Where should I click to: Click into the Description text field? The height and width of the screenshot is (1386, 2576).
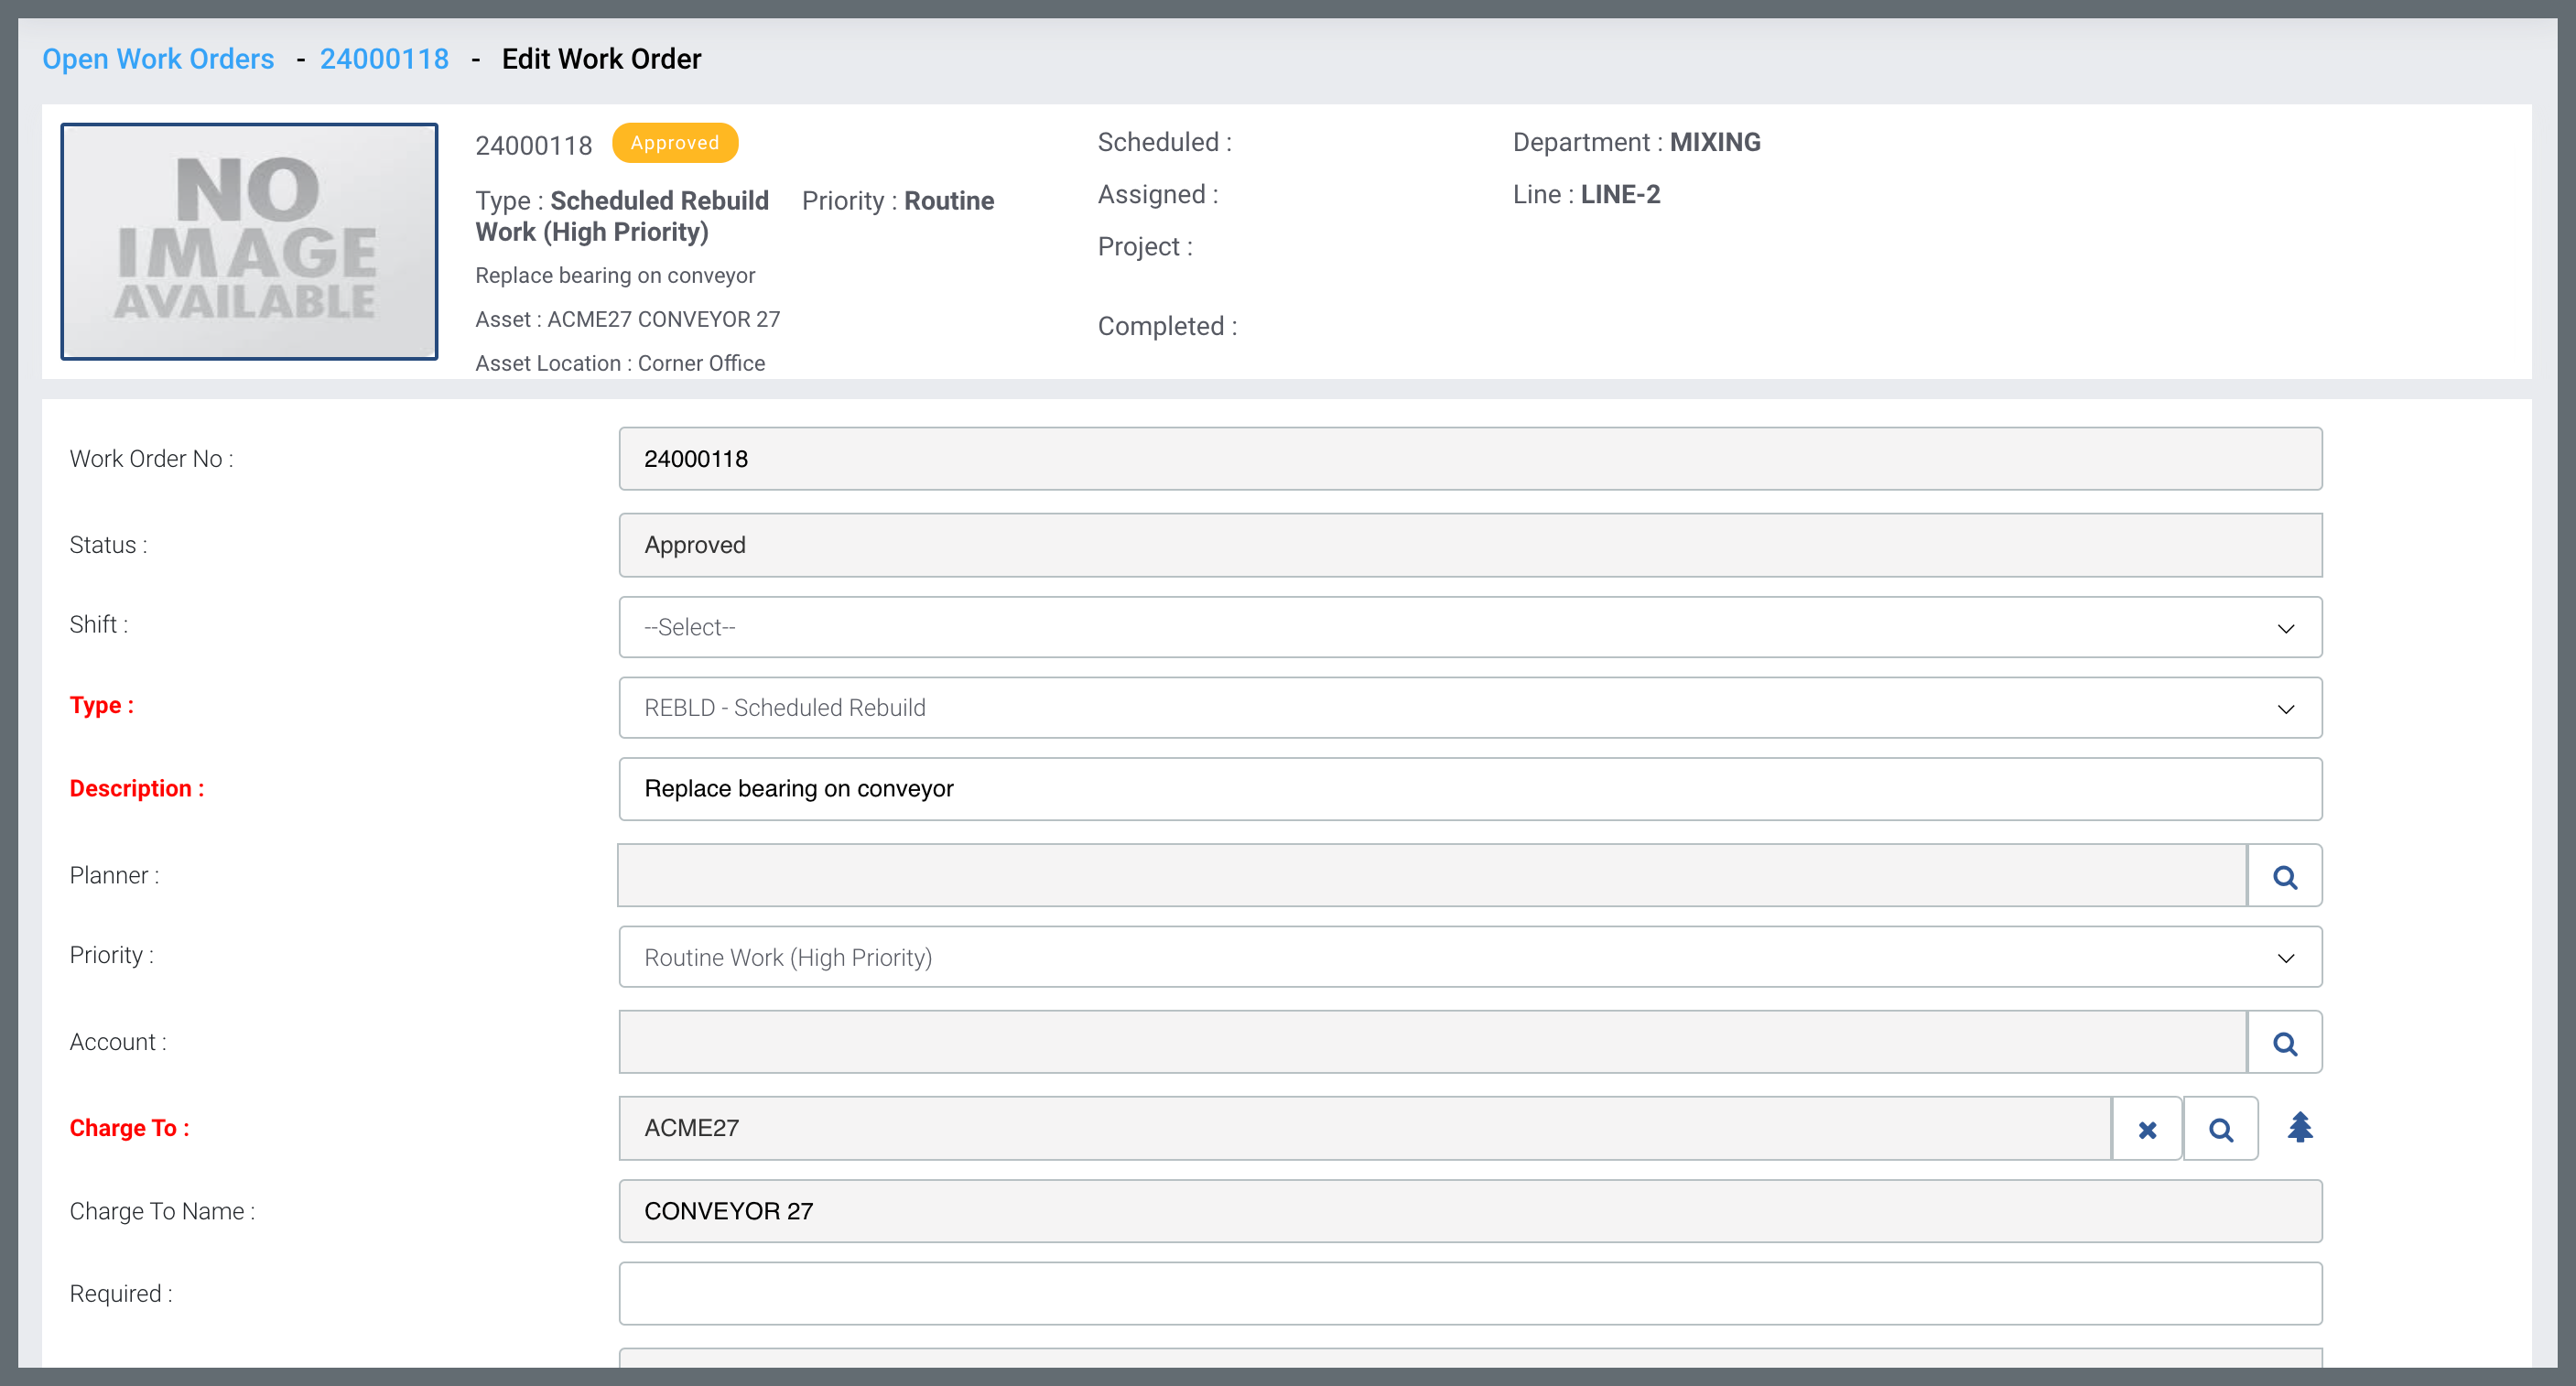1469,789
